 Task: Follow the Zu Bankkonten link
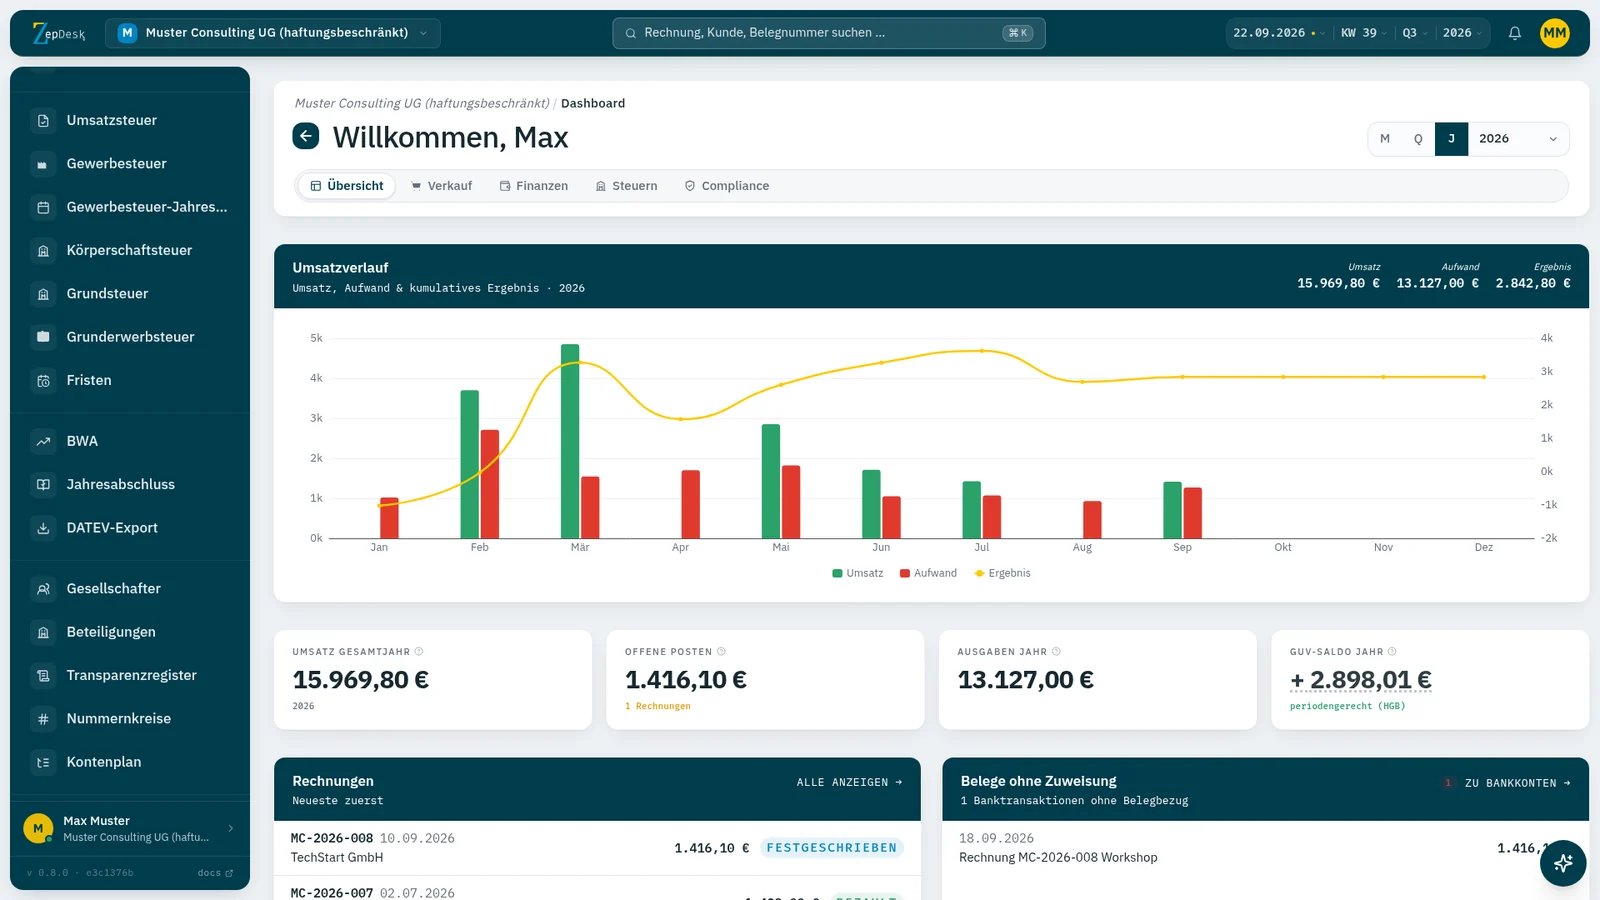click(x=1518, y=784)
